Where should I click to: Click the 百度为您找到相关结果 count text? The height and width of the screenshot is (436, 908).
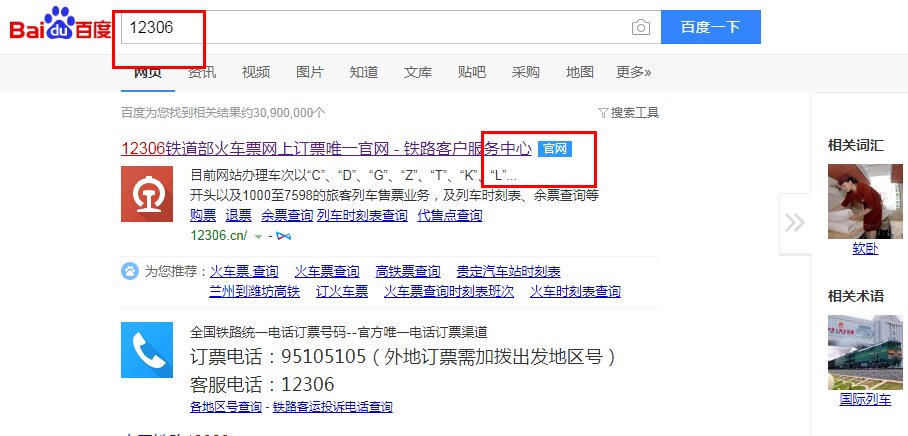[223, 112]
